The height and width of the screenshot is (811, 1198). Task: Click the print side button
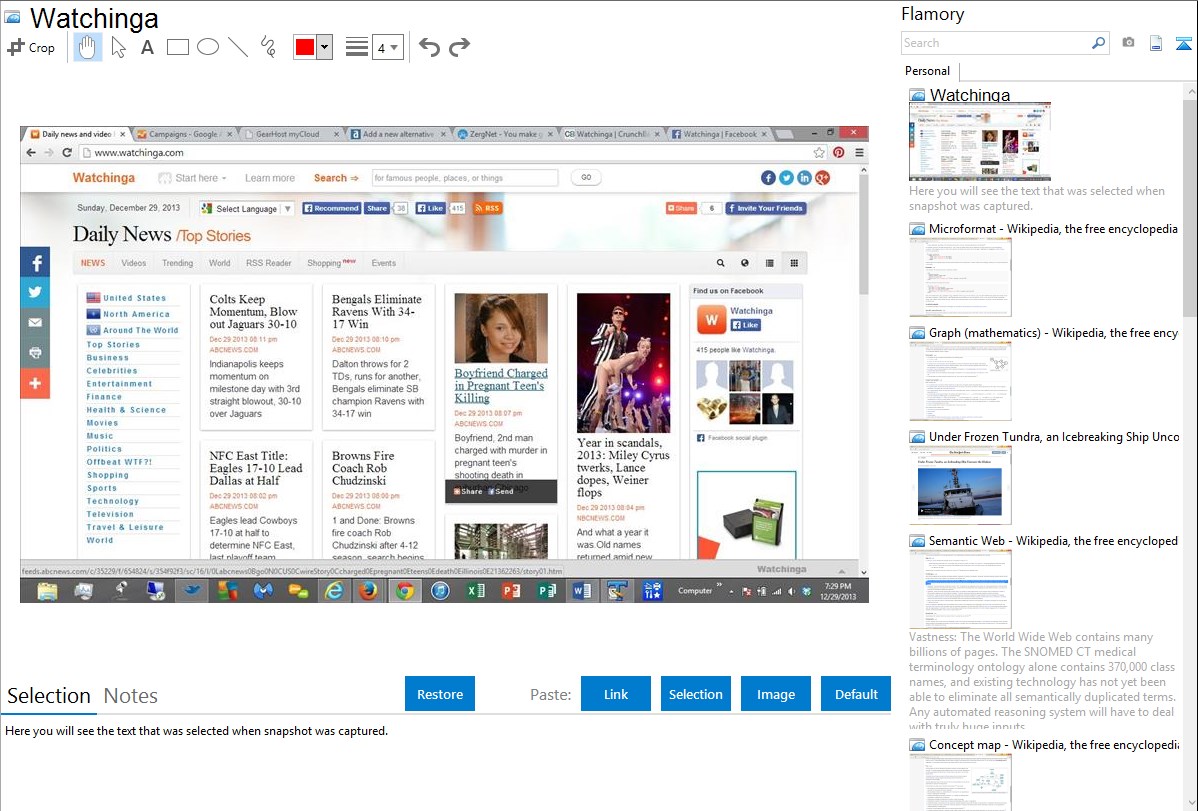coord(35,353)
